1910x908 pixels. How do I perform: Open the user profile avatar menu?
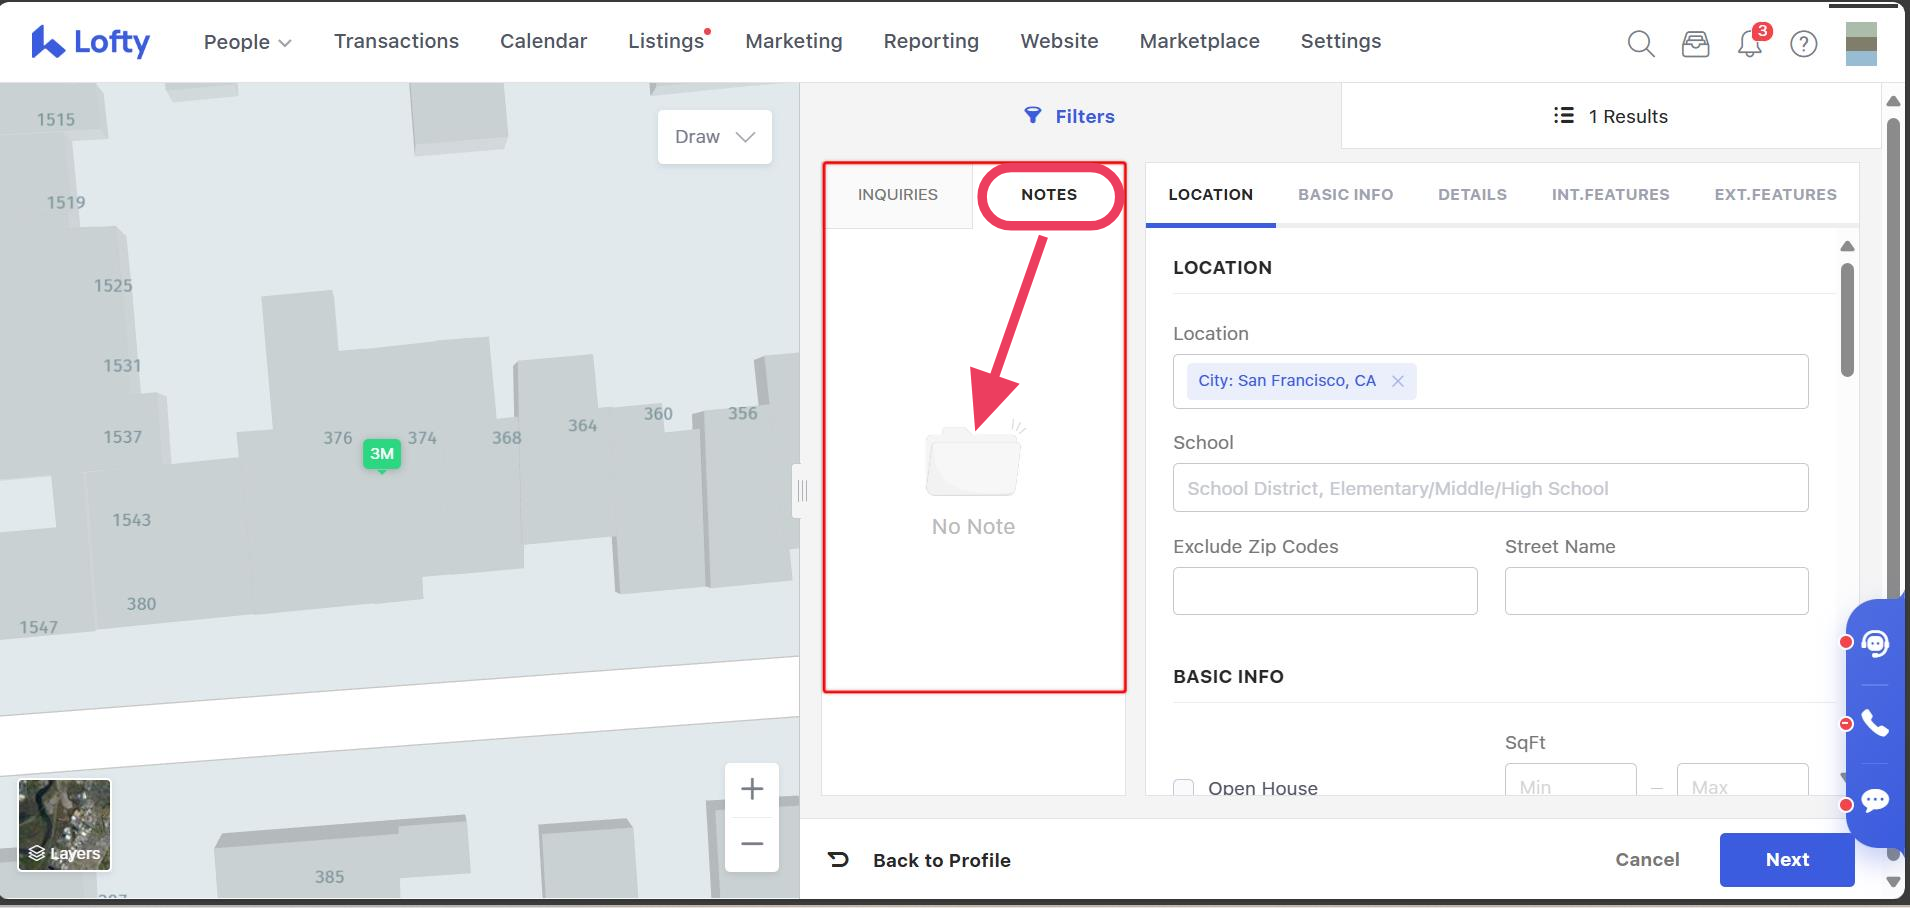tap(1860, 44)
